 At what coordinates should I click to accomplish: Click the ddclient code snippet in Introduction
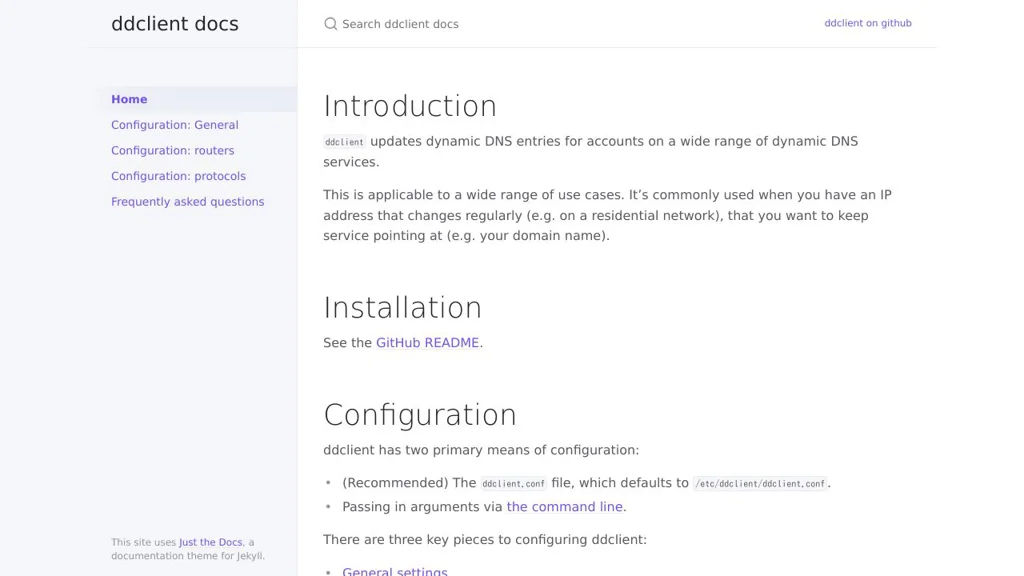[345, 142]
